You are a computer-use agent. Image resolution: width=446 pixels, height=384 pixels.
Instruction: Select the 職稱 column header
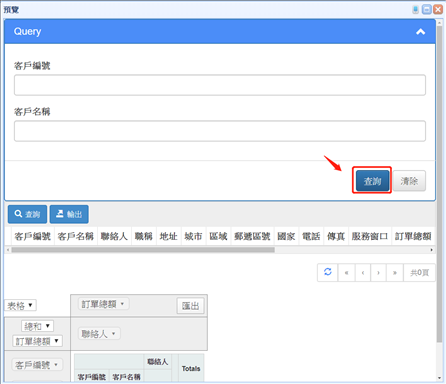tap(144, 236)
